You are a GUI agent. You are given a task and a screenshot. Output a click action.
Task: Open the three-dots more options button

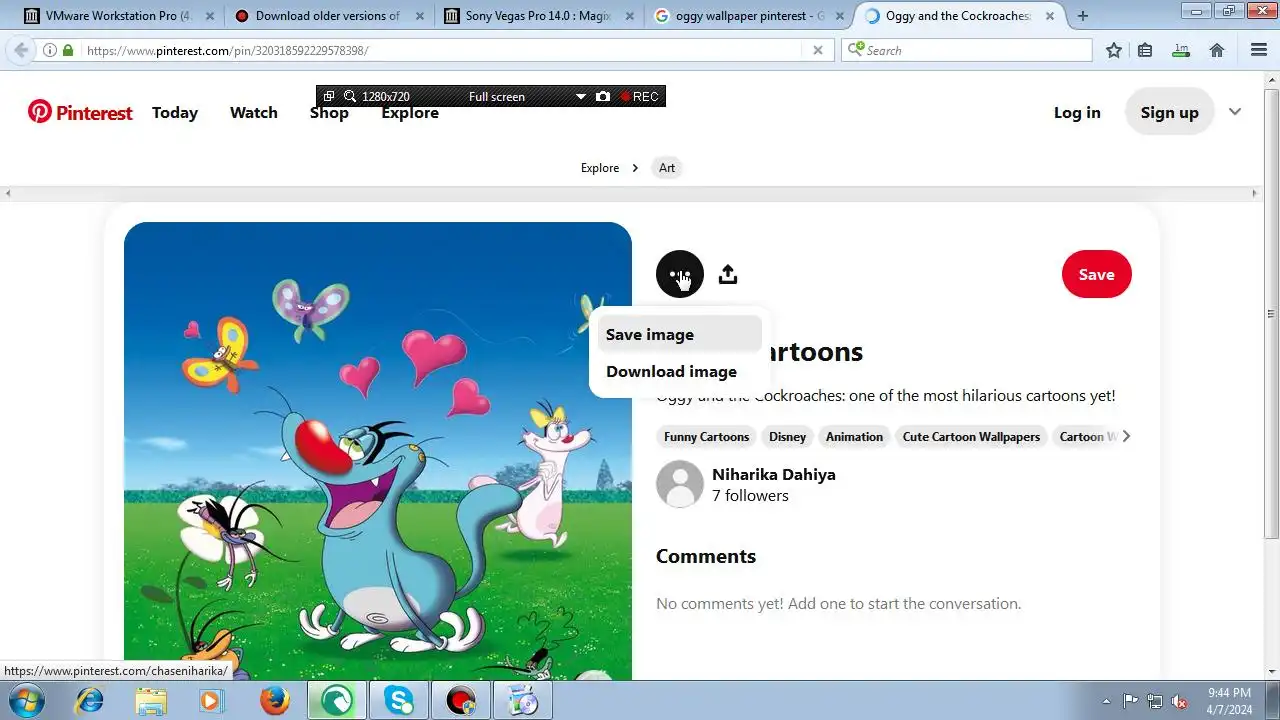680,274
